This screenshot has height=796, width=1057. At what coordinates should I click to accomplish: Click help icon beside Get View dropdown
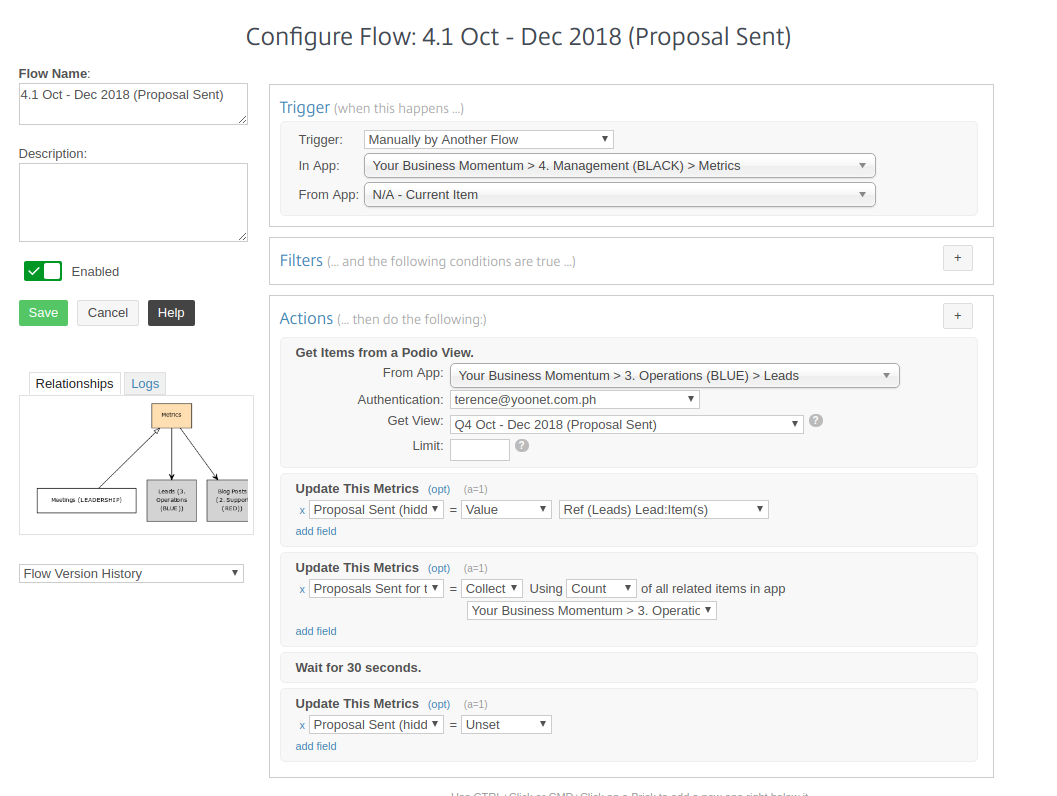click(x=816, y=421)
